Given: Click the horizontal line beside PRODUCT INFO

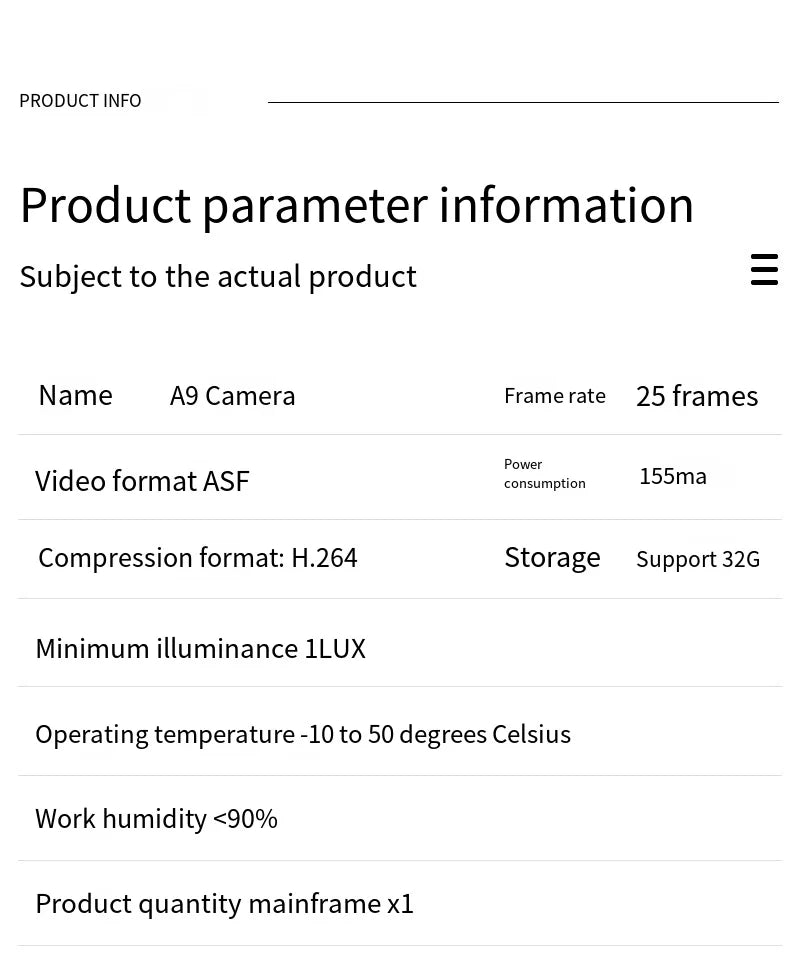Looking at the screenshot, I should 523,102.
